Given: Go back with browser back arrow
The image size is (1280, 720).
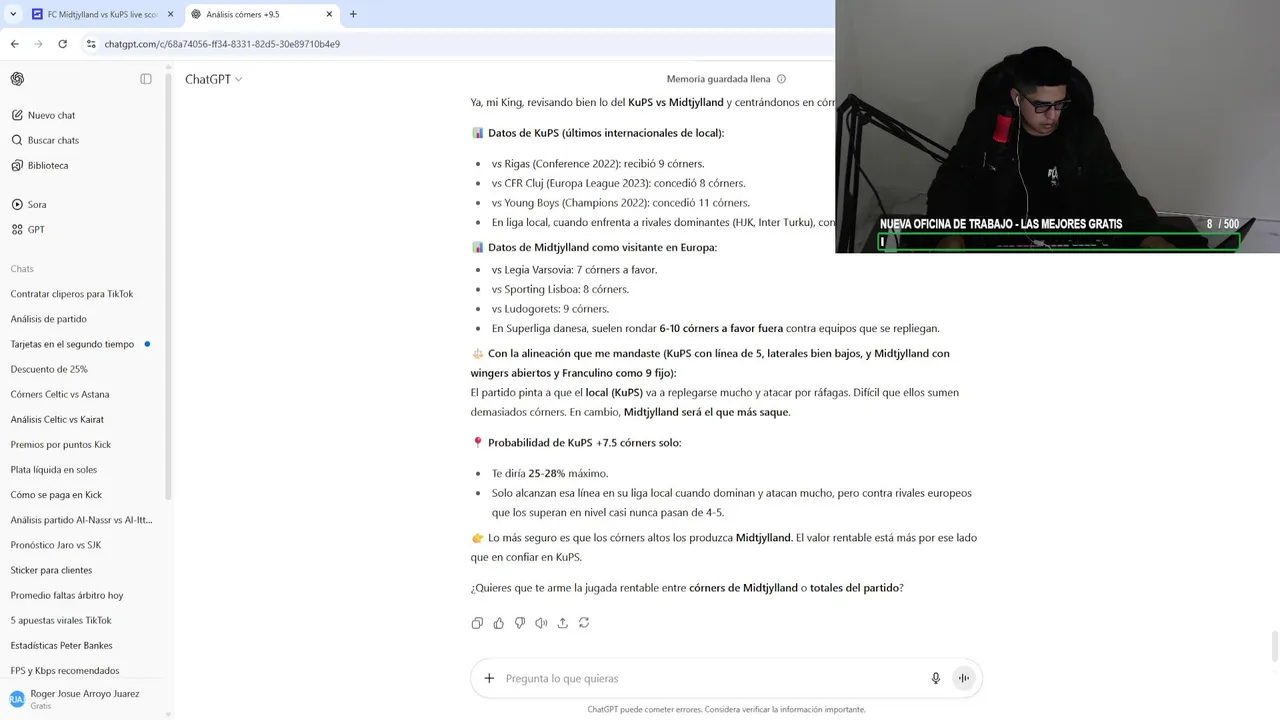Looking at the screenshot, I should (x=14, y=44).
